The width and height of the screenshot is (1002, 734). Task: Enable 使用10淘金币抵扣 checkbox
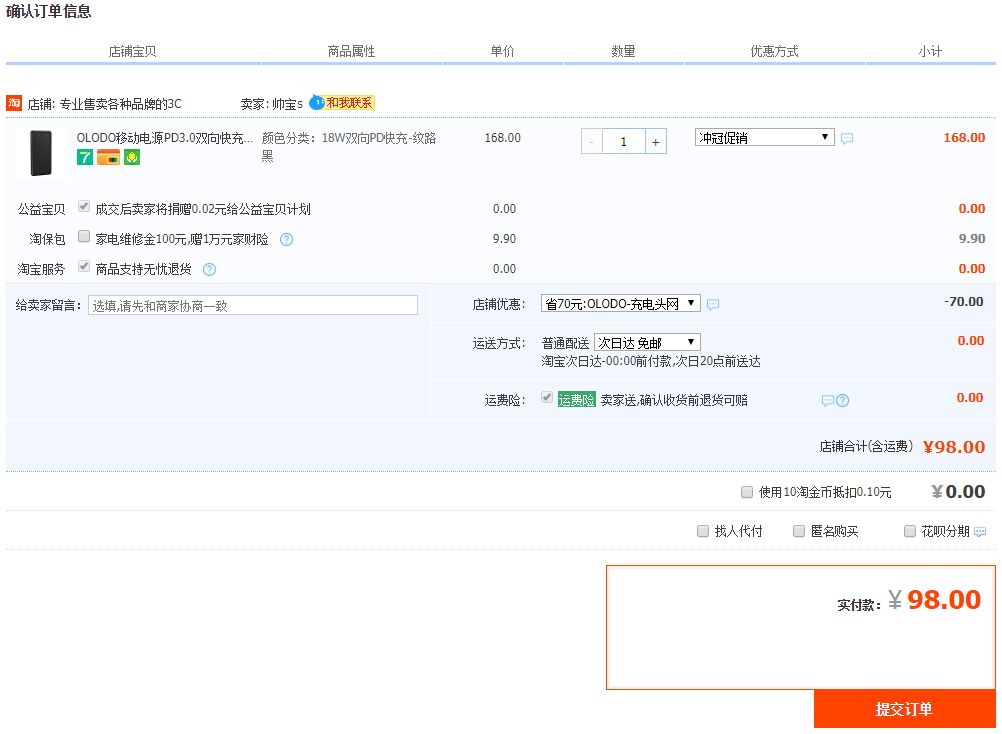747,492
